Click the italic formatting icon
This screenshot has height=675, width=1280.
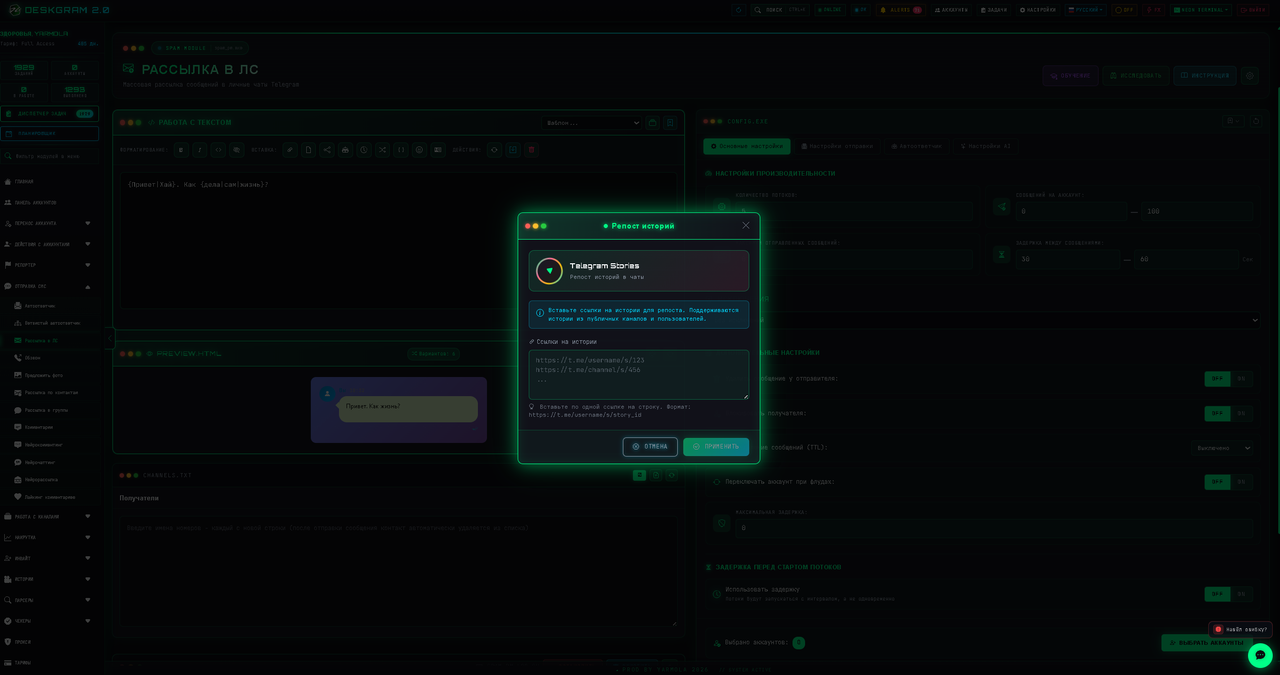[200, 150]
